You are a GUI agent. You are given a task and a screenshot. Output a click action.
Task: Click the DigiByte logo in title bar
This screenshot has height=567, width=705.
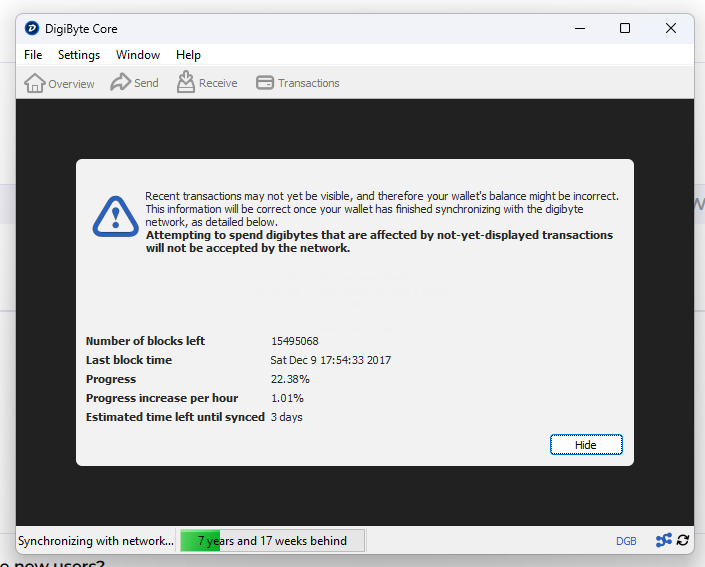click(32, 28)
